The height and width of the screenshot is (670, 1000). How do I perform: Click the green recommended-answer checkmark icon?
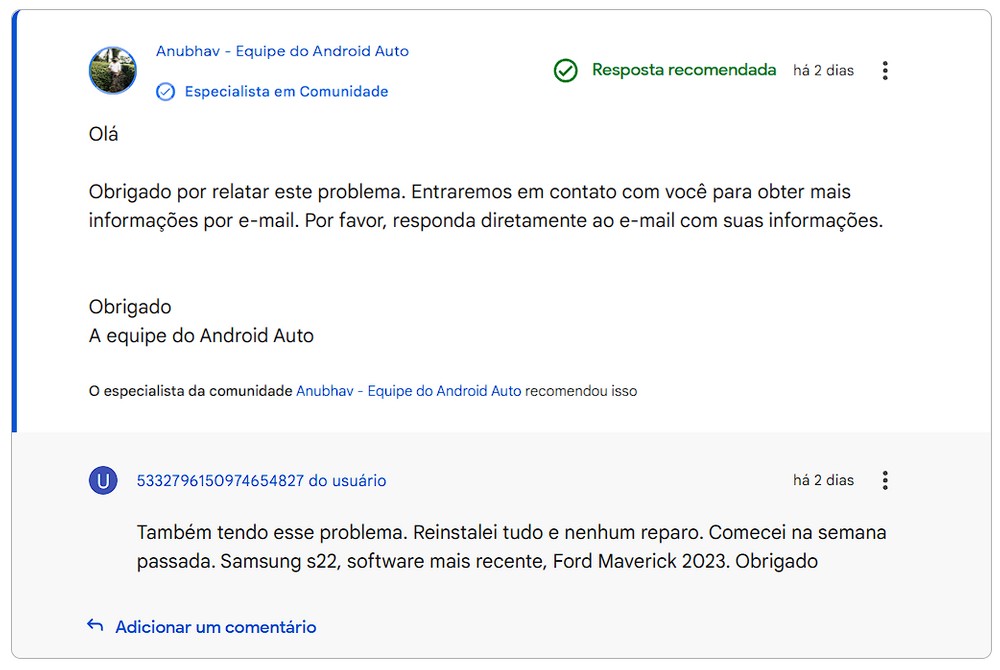(x=566, y=70)
